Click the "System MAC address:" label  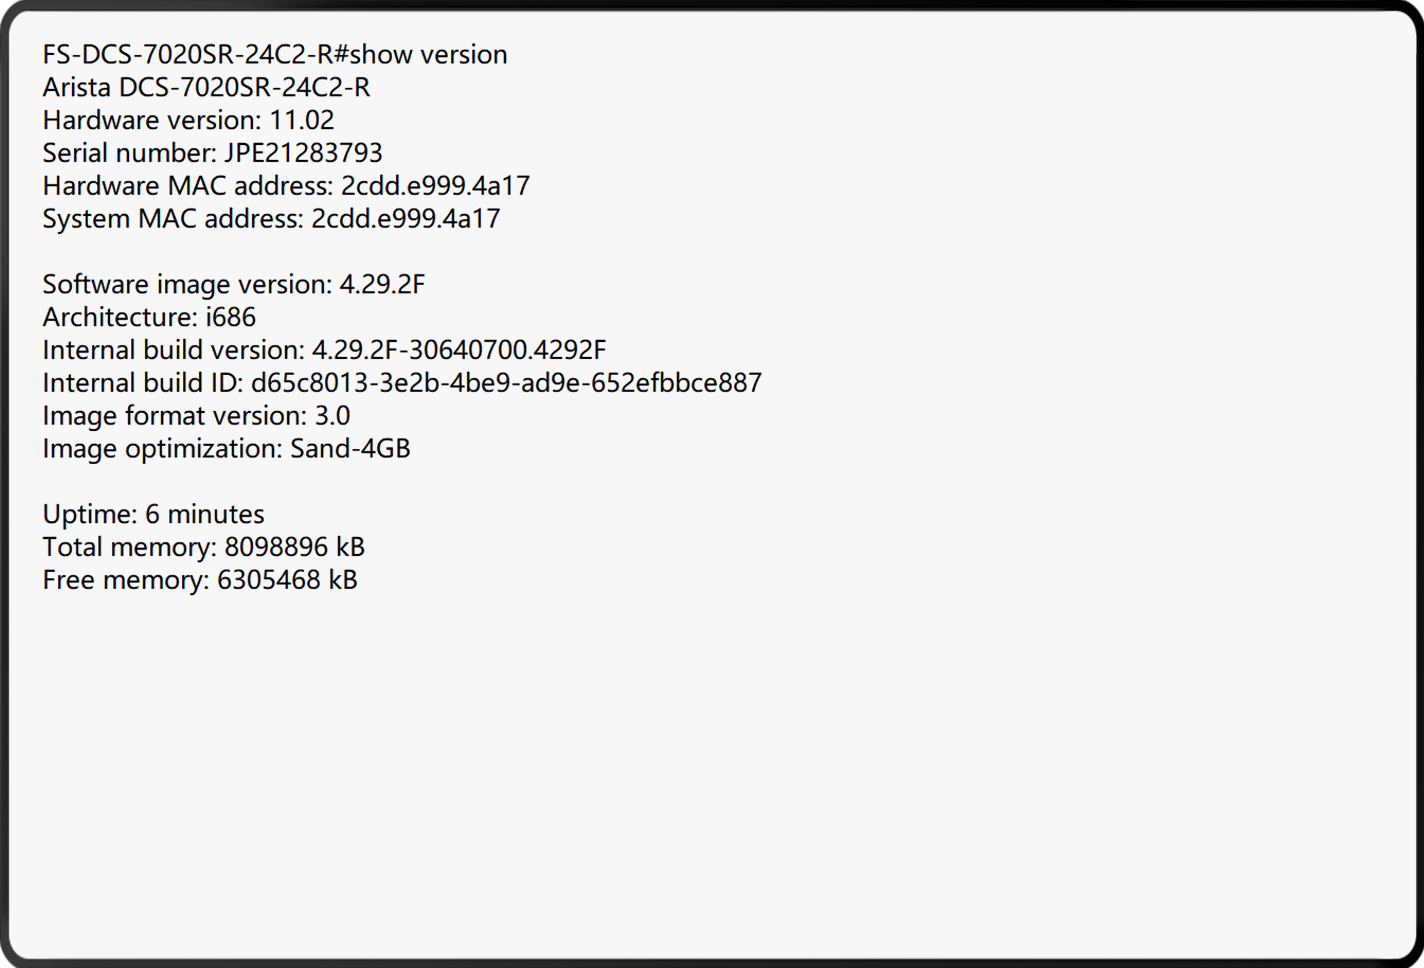(172, 219)
